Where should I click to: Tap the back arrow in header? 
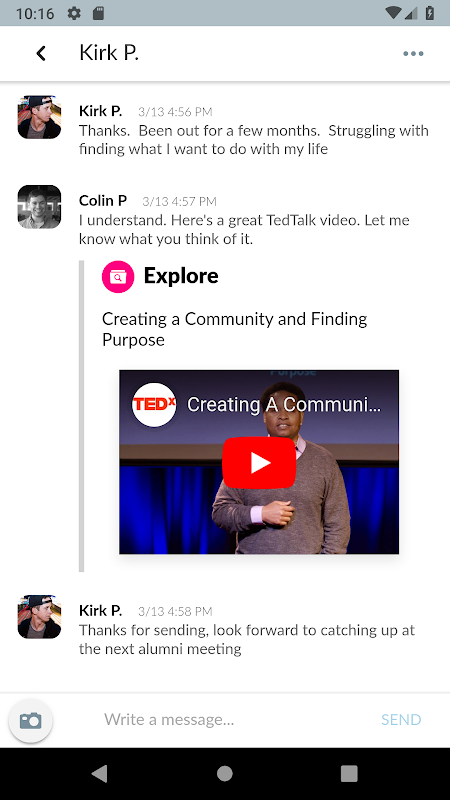41,53
